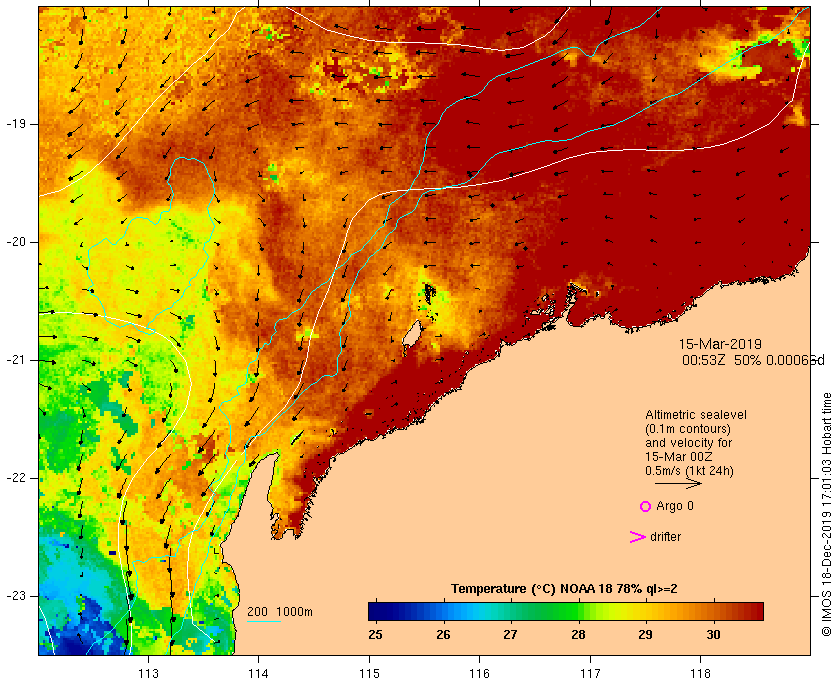Viewport: 840px width, 680px height.
Task: Click the latitude axis label -21
Action: (x=16, y=360)
